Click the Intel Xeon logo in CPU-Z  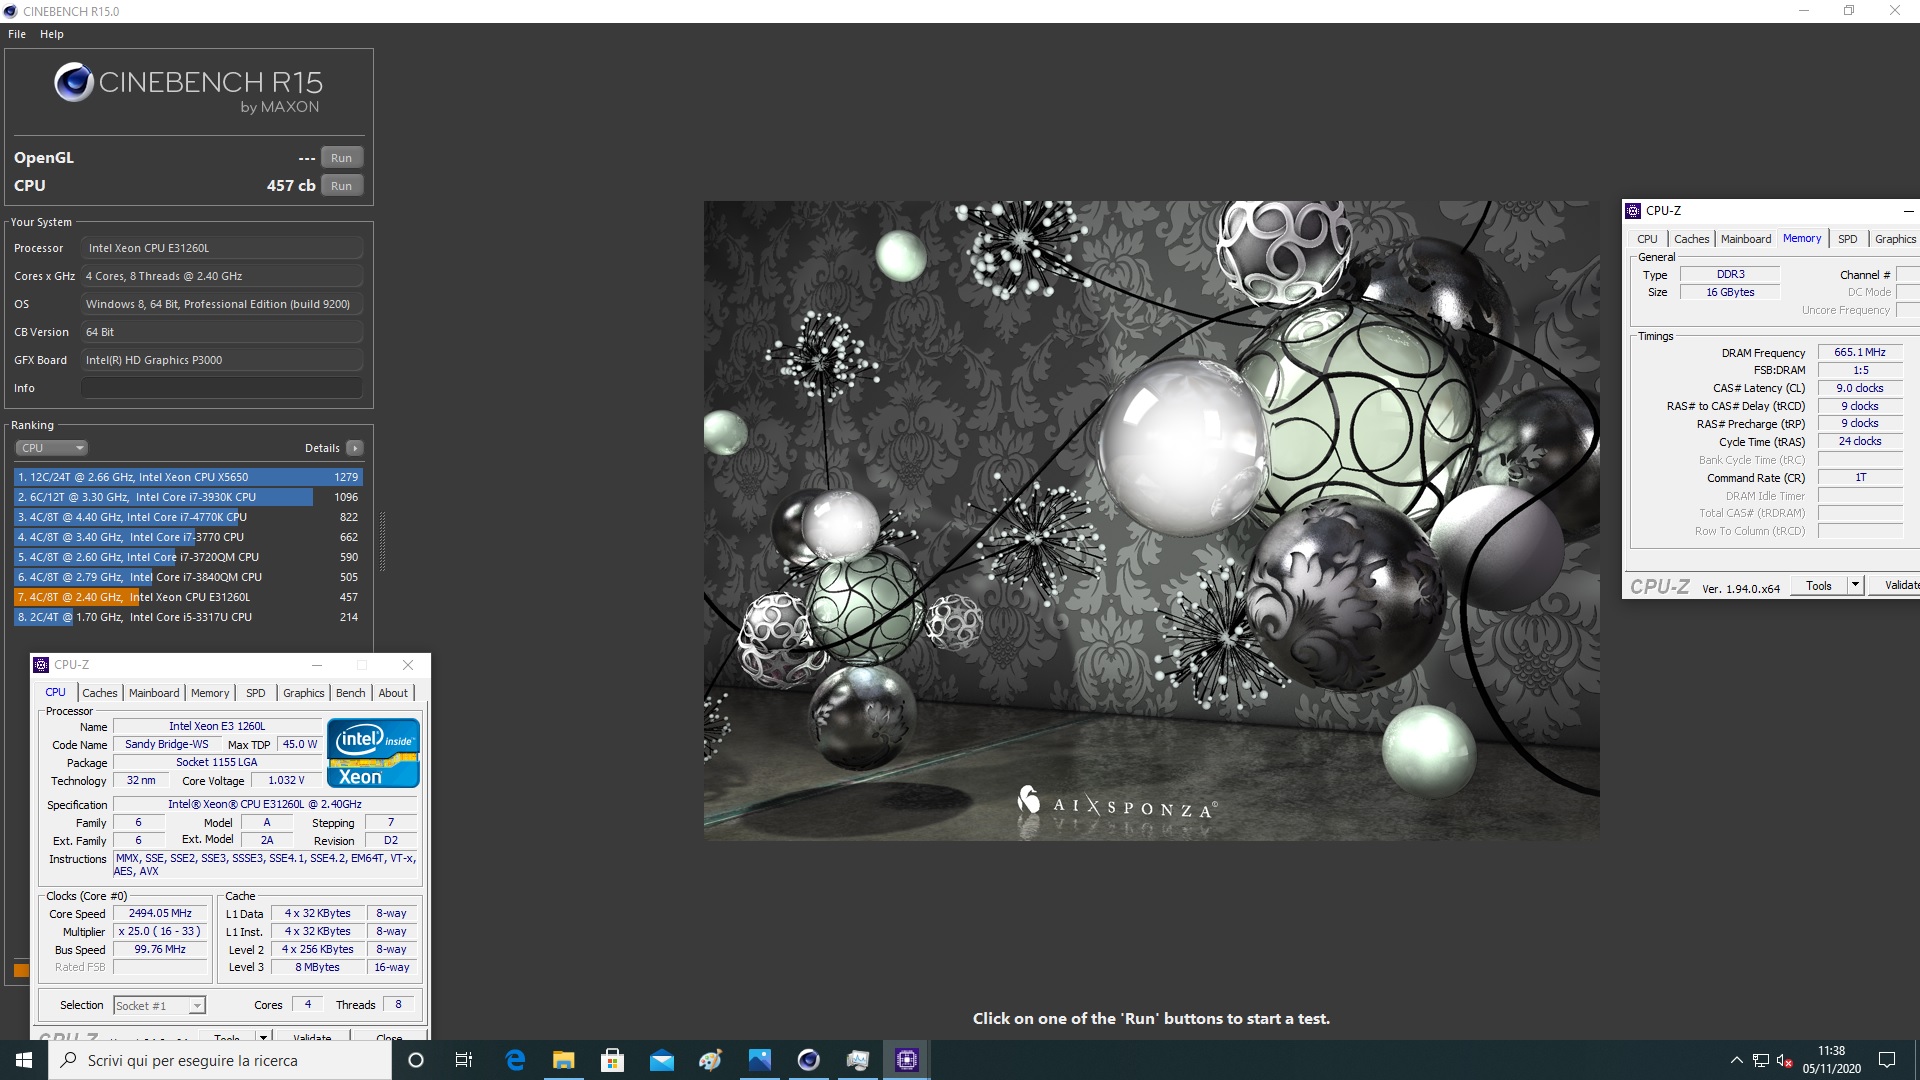tap(373, 753)
